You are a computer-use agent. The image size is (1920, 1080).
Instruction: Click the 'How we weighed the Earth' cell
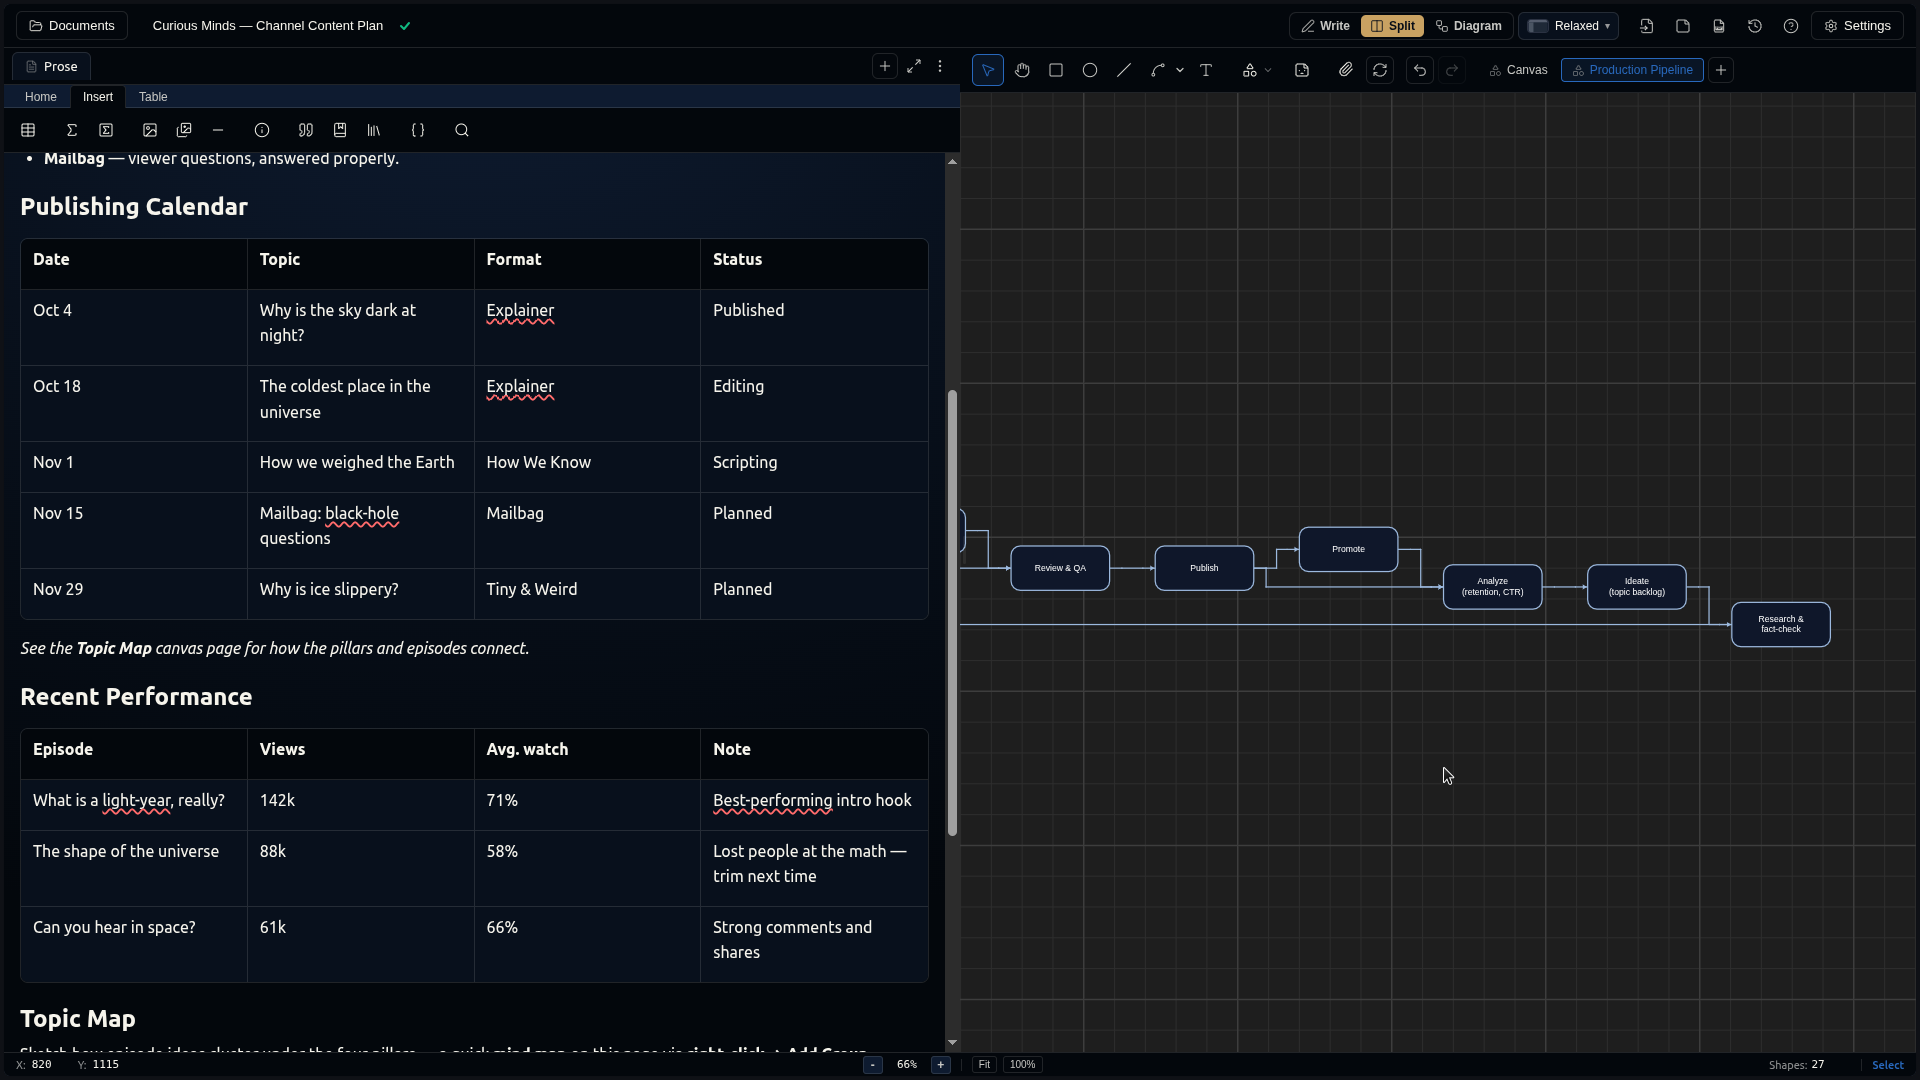(x=361, y=467)
